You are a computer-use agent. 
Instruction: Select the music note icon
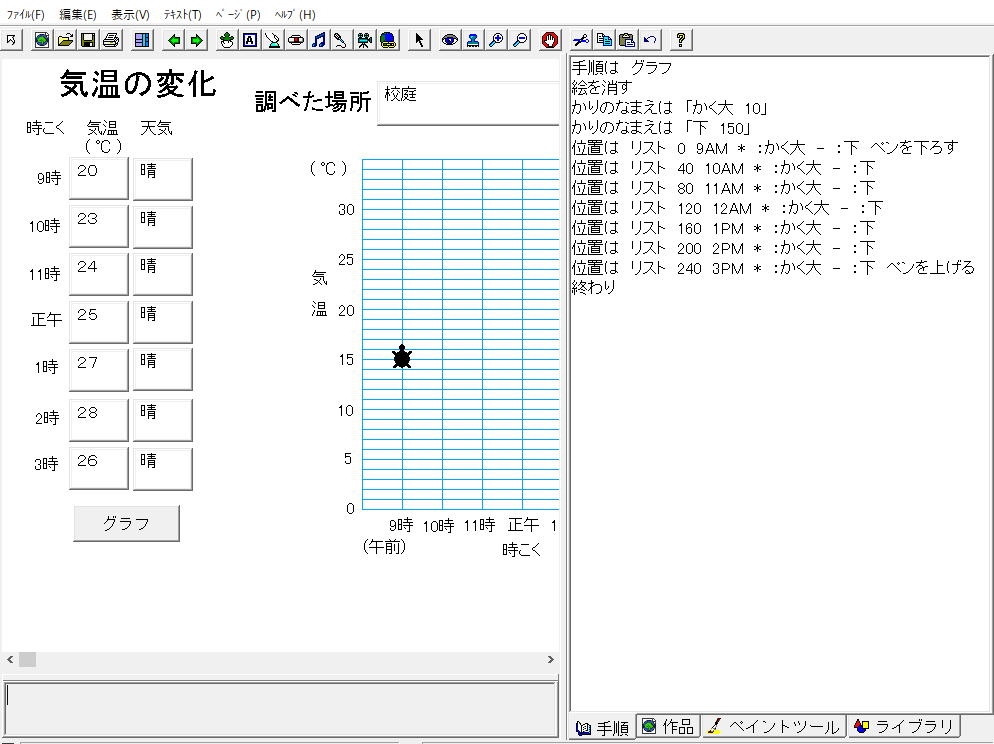click(318, 40)
